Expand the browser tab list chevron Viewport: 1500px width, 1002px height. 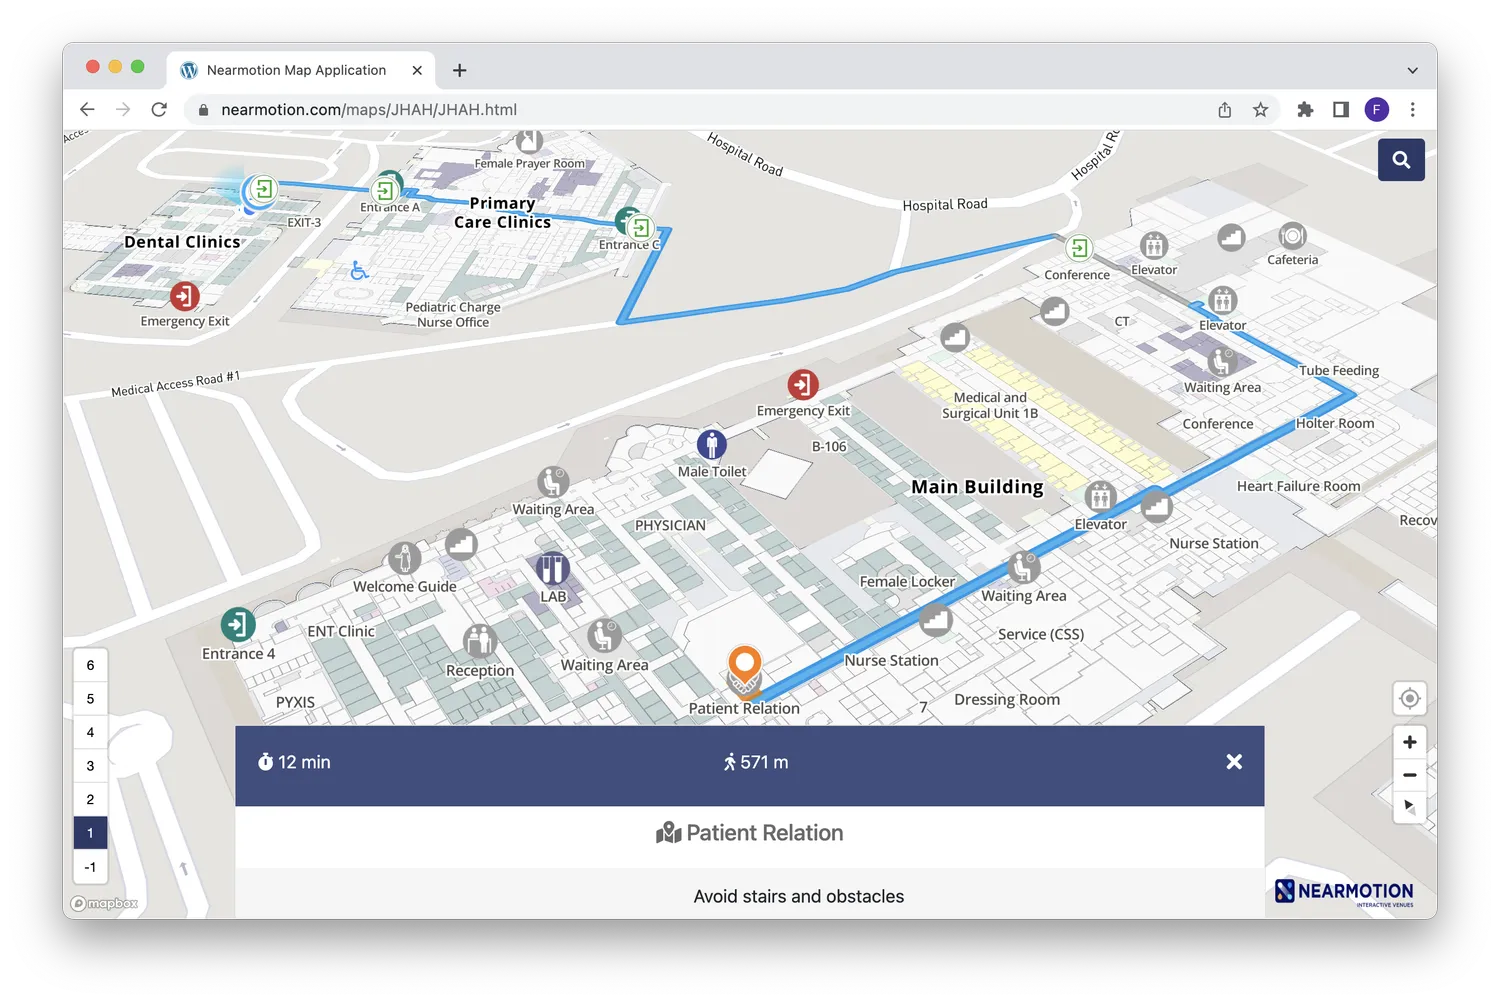click(1412, 70)
